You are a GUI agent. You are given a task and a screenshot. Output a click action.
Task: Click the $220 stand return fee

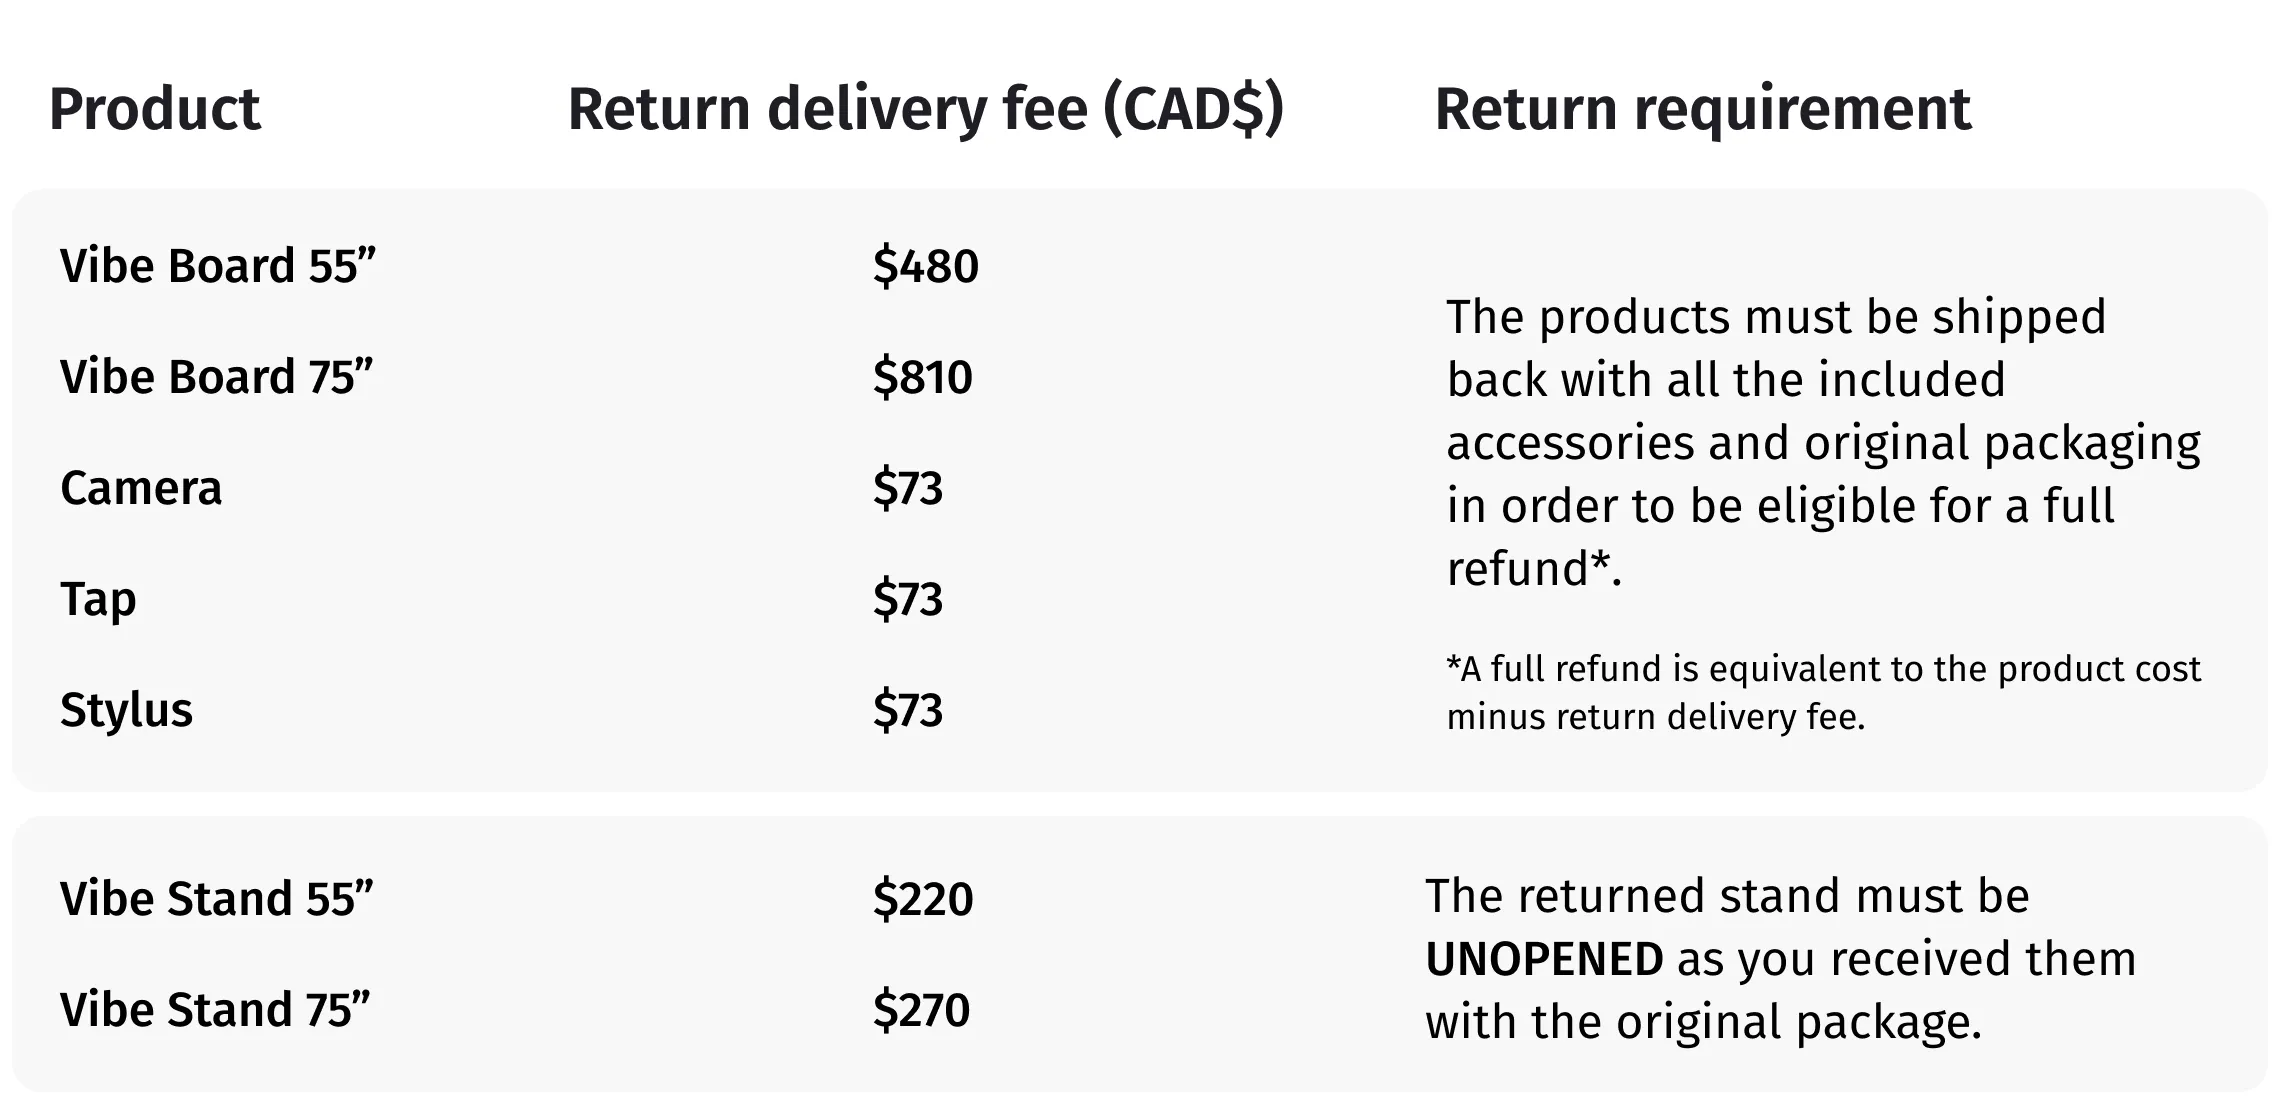[x=923, y=899]
